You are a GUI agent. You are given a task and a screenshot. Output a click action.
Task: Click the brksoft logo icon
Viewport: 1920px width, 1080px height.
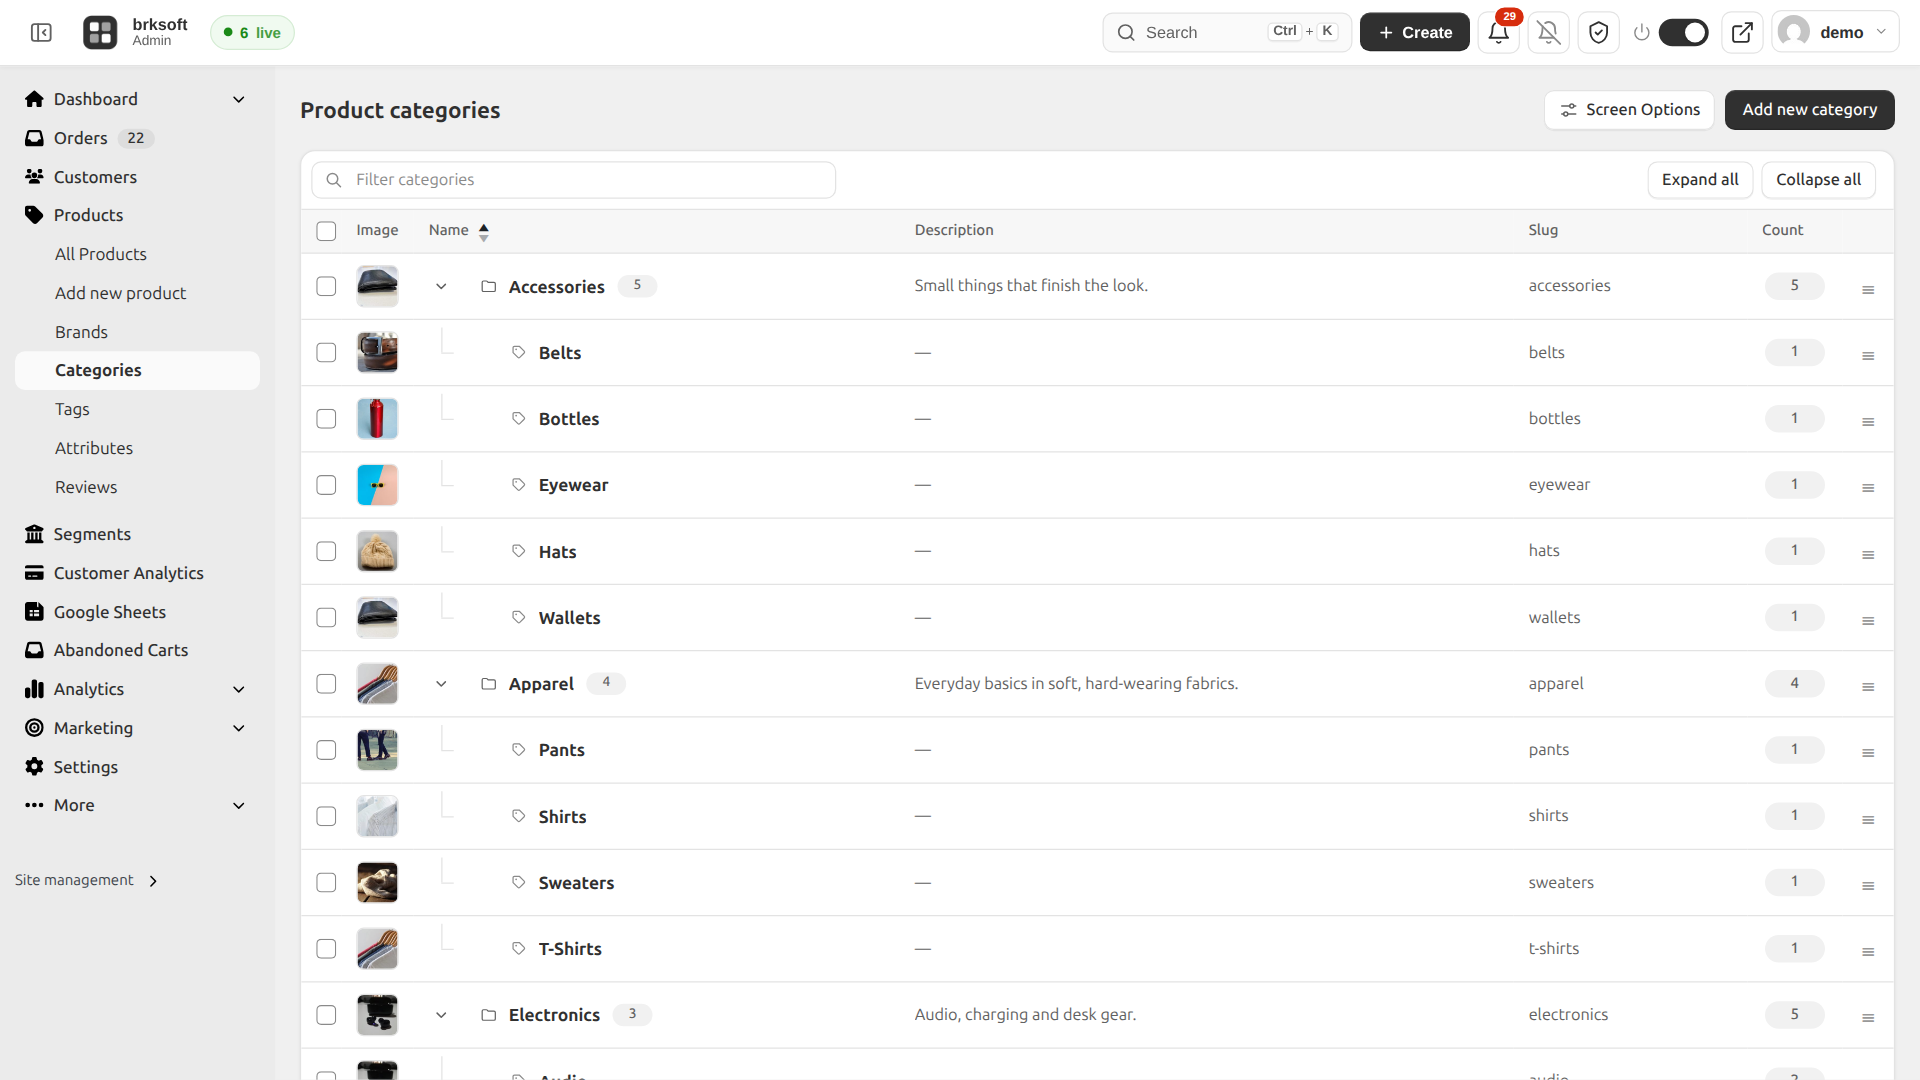click(x=100, y=32)
